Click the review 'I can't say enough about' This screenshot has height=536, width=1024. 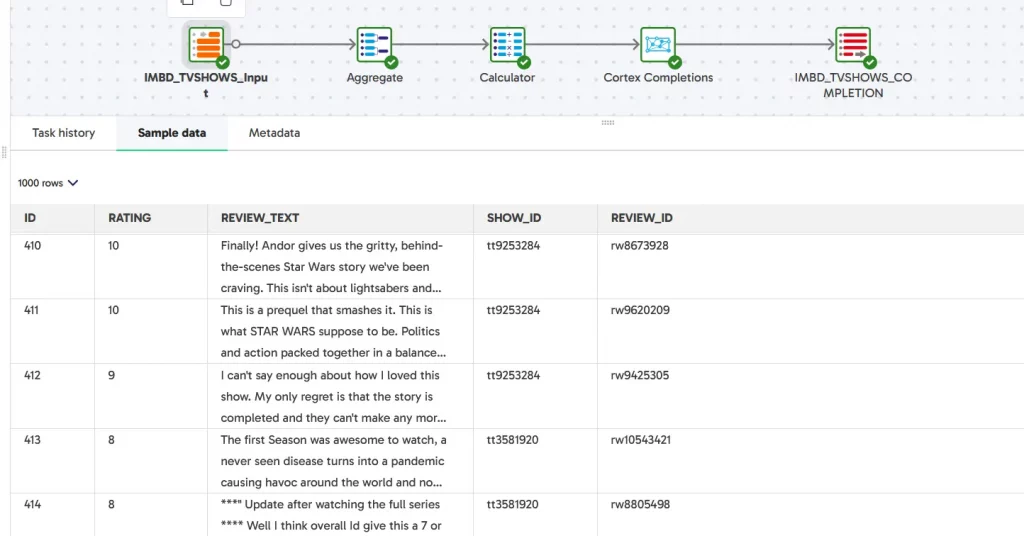[x=333, y=396]
